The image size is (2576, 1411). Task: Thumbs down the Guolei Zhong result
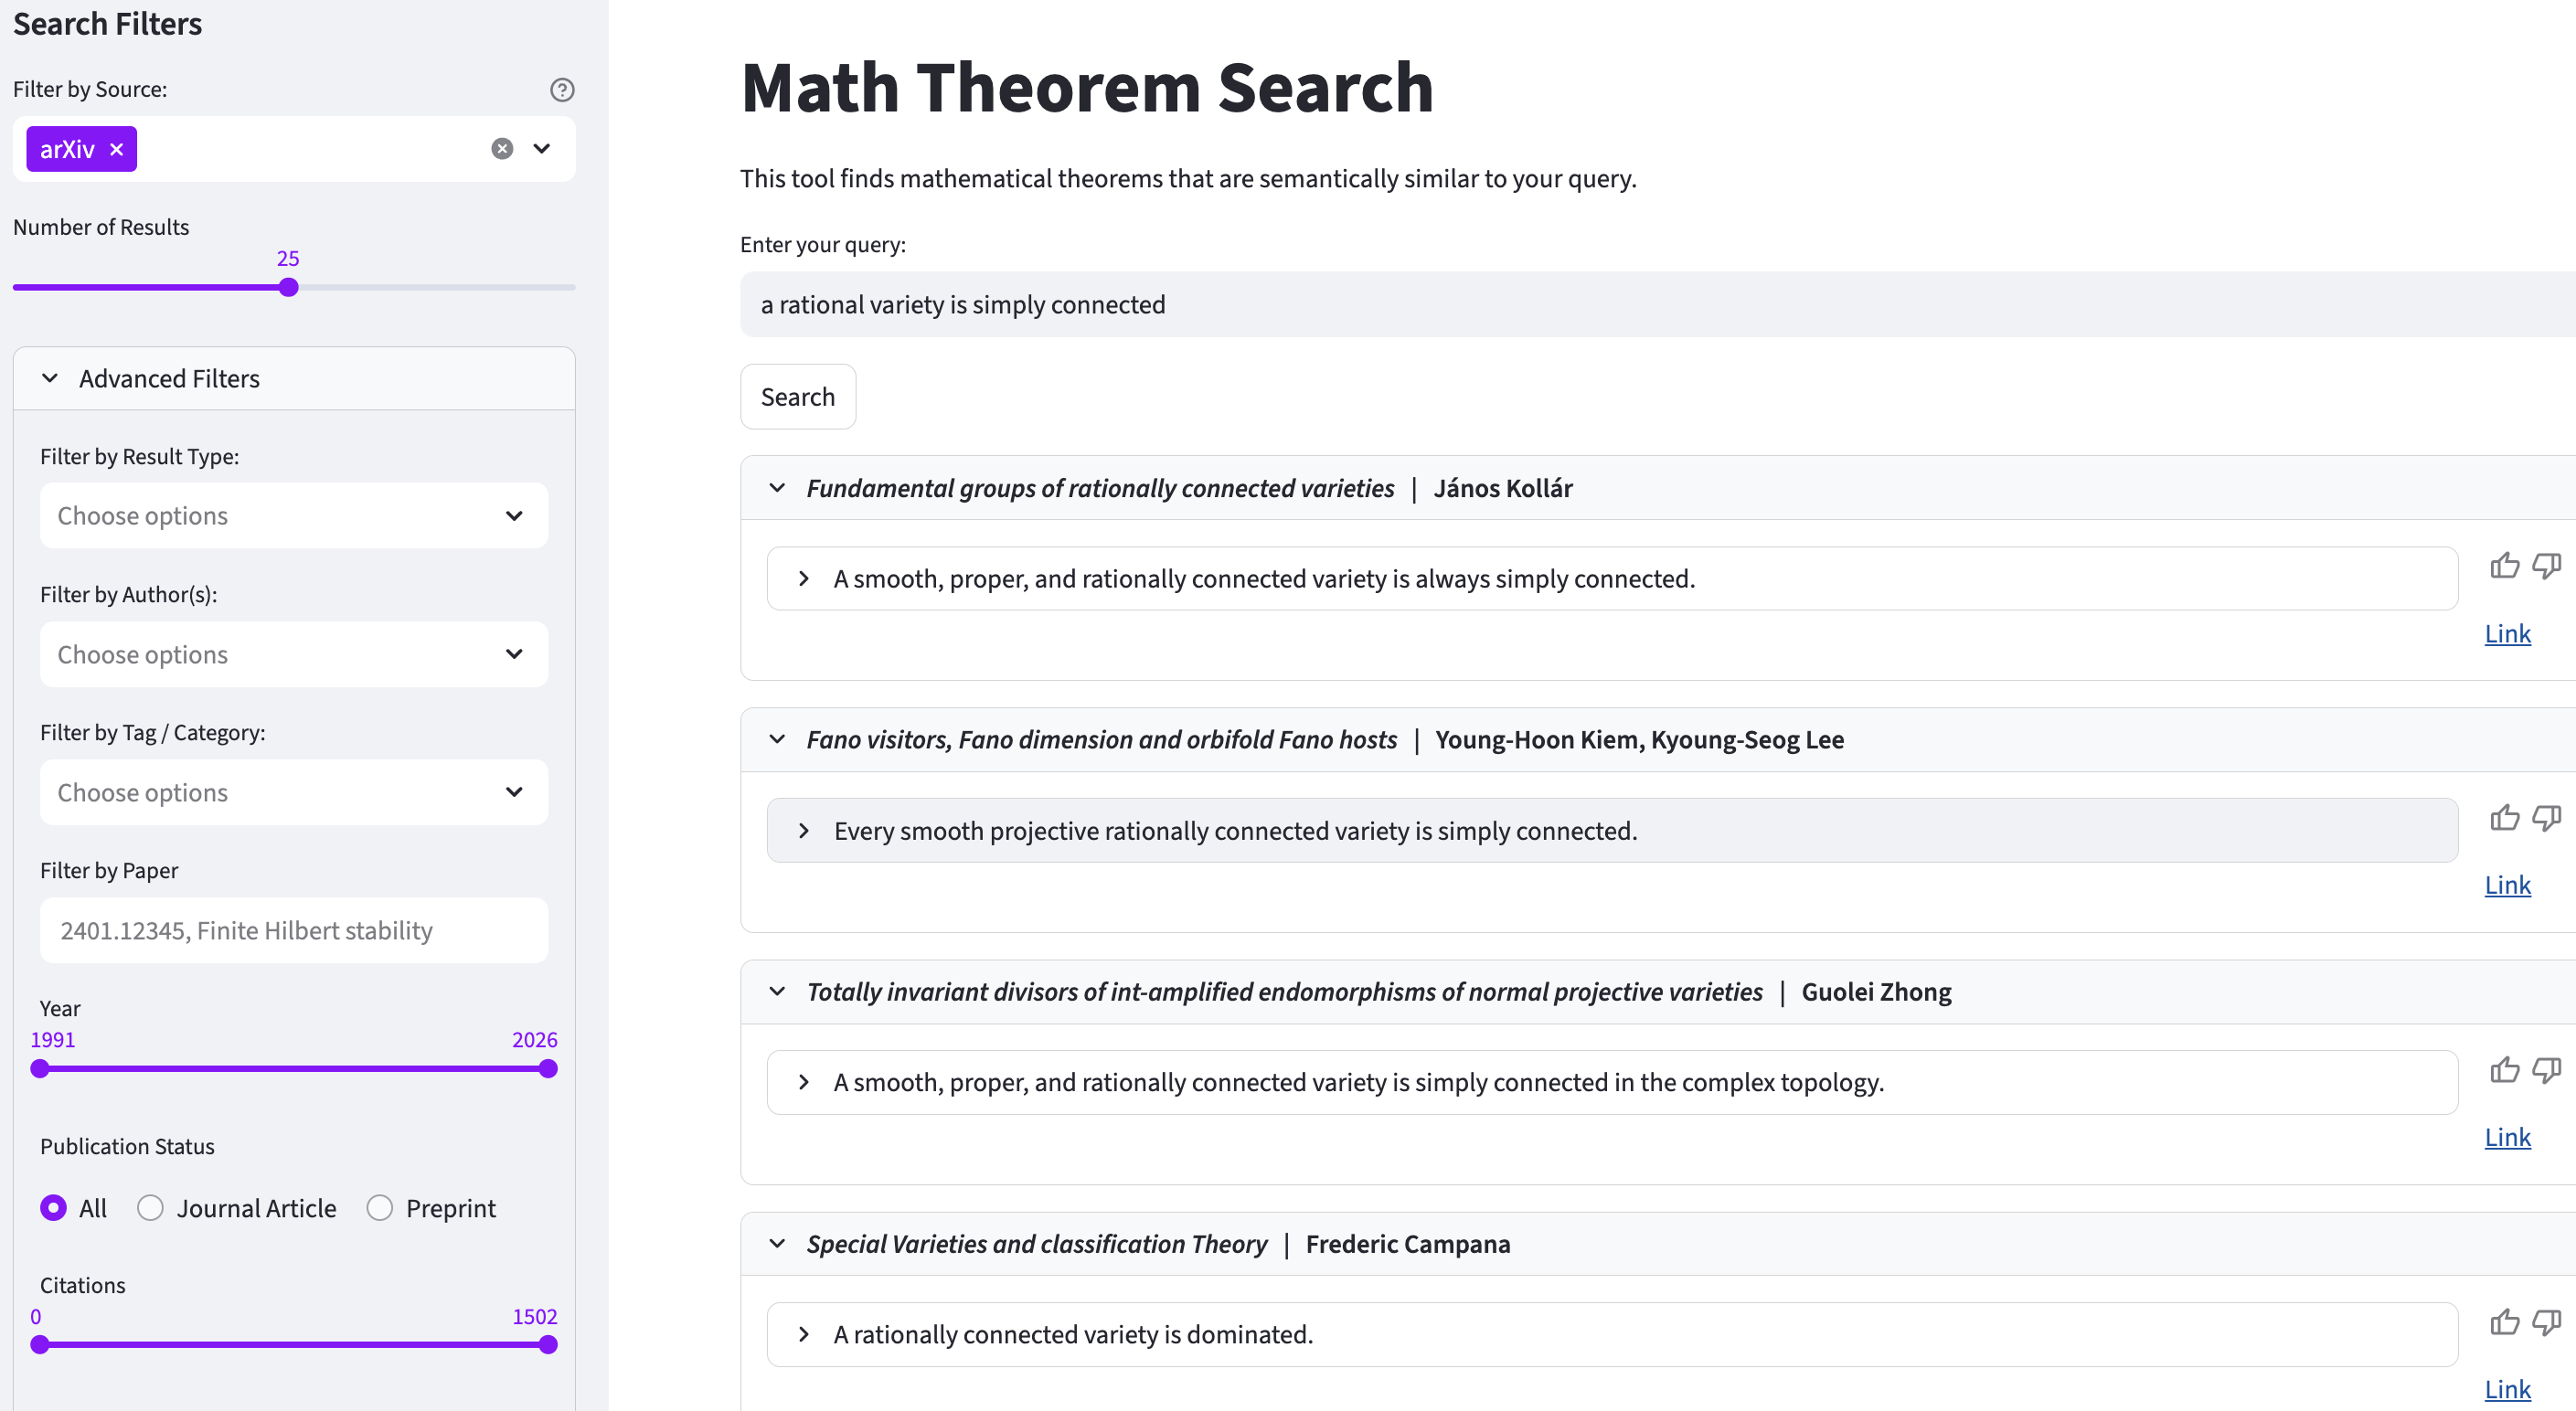2546,1070
